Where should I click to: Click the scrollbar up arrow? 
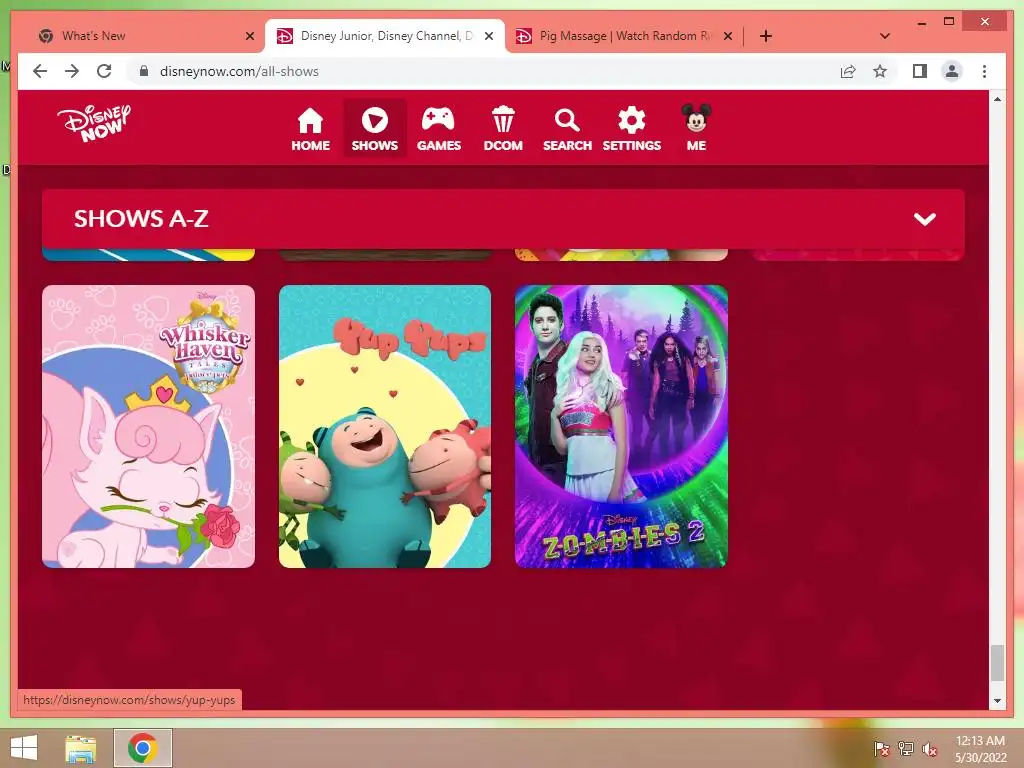click(x=997, y=99)
